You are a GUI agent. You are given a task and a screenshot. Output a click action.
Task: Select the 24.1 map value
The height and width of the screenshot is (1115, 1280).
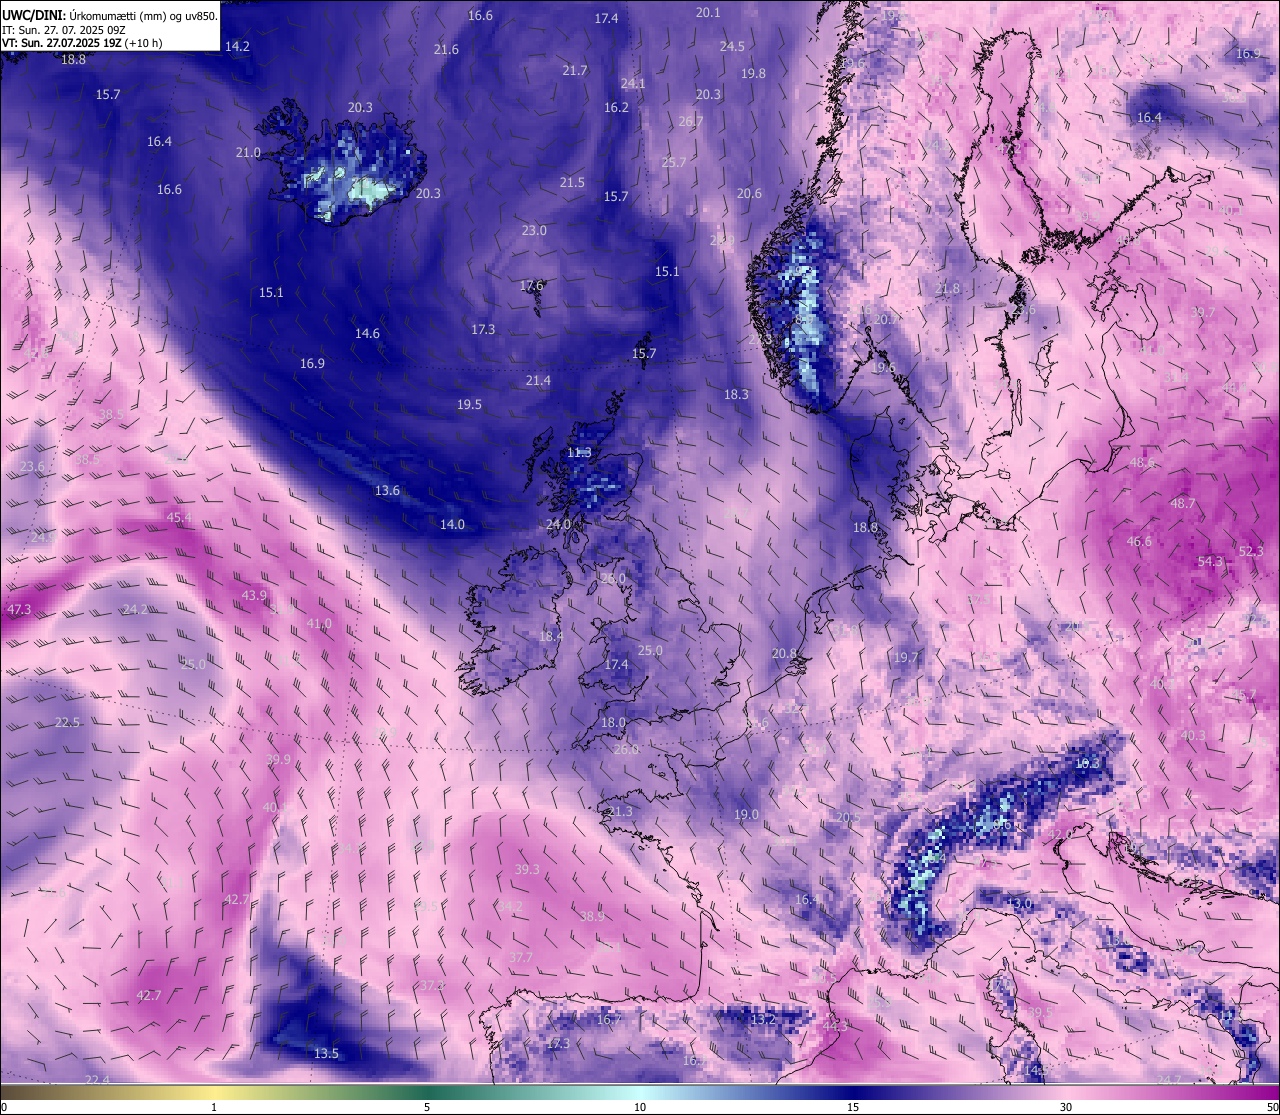point(633,83)
